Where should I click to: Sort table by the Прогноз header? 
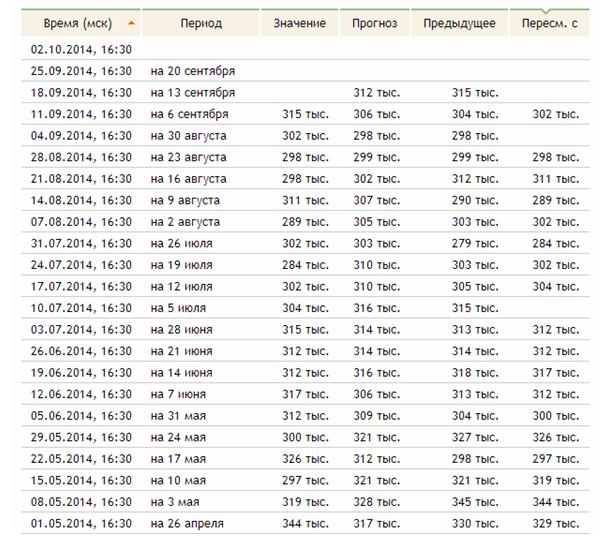(x=375, y=22)
